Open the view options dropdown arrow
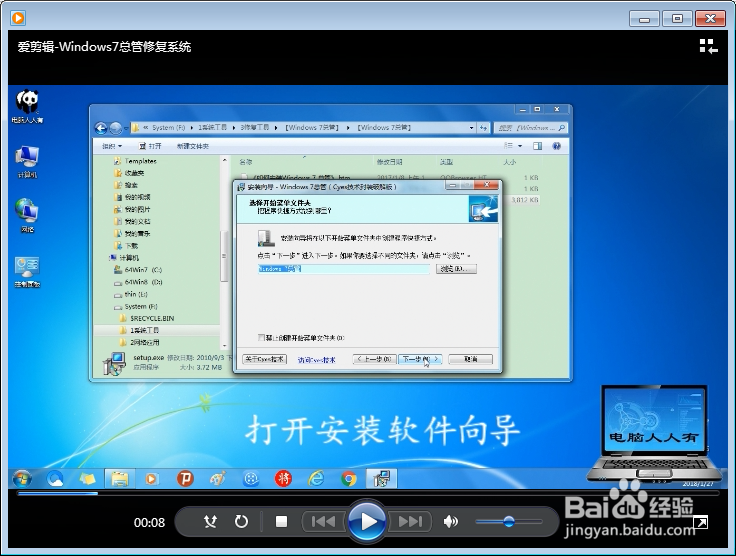The height and width of the screenshot is (556, 736). [x=520, y=146]
